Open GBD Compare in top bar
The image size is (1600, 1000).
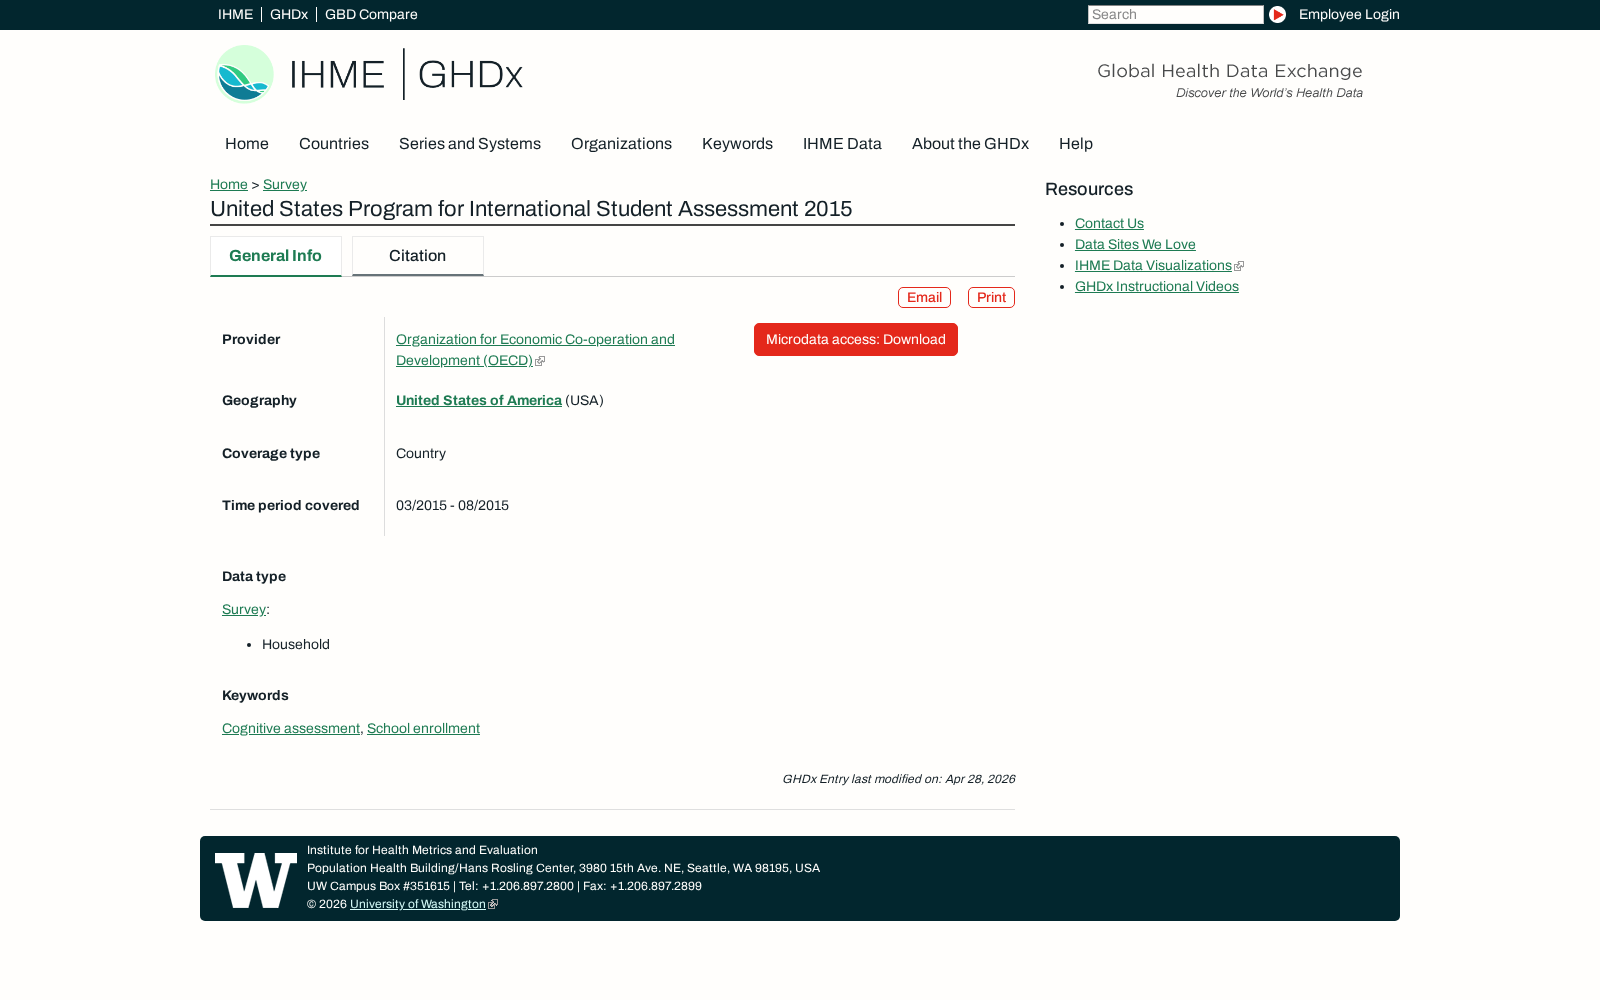[x=371, y=15]
